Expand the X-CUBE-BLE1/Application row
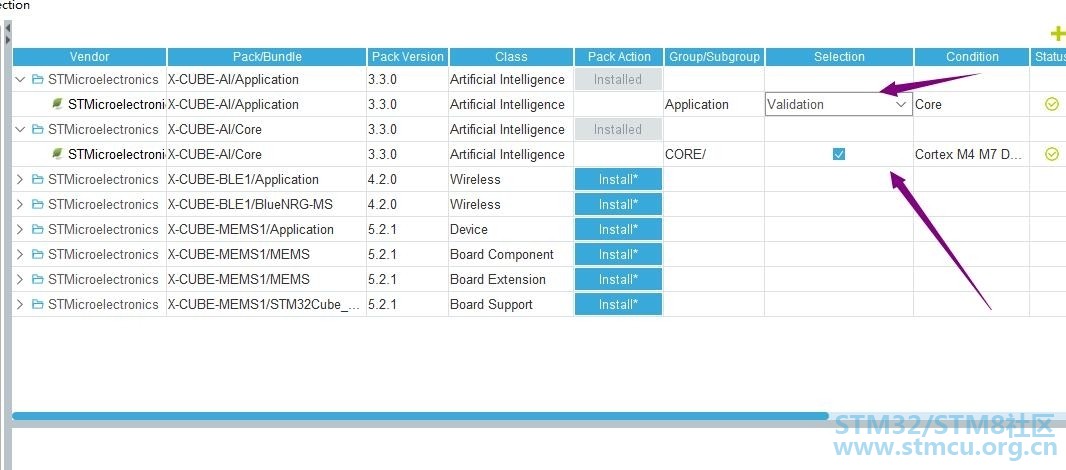The width and height of the screenshot is (1066, 470). 20,180
